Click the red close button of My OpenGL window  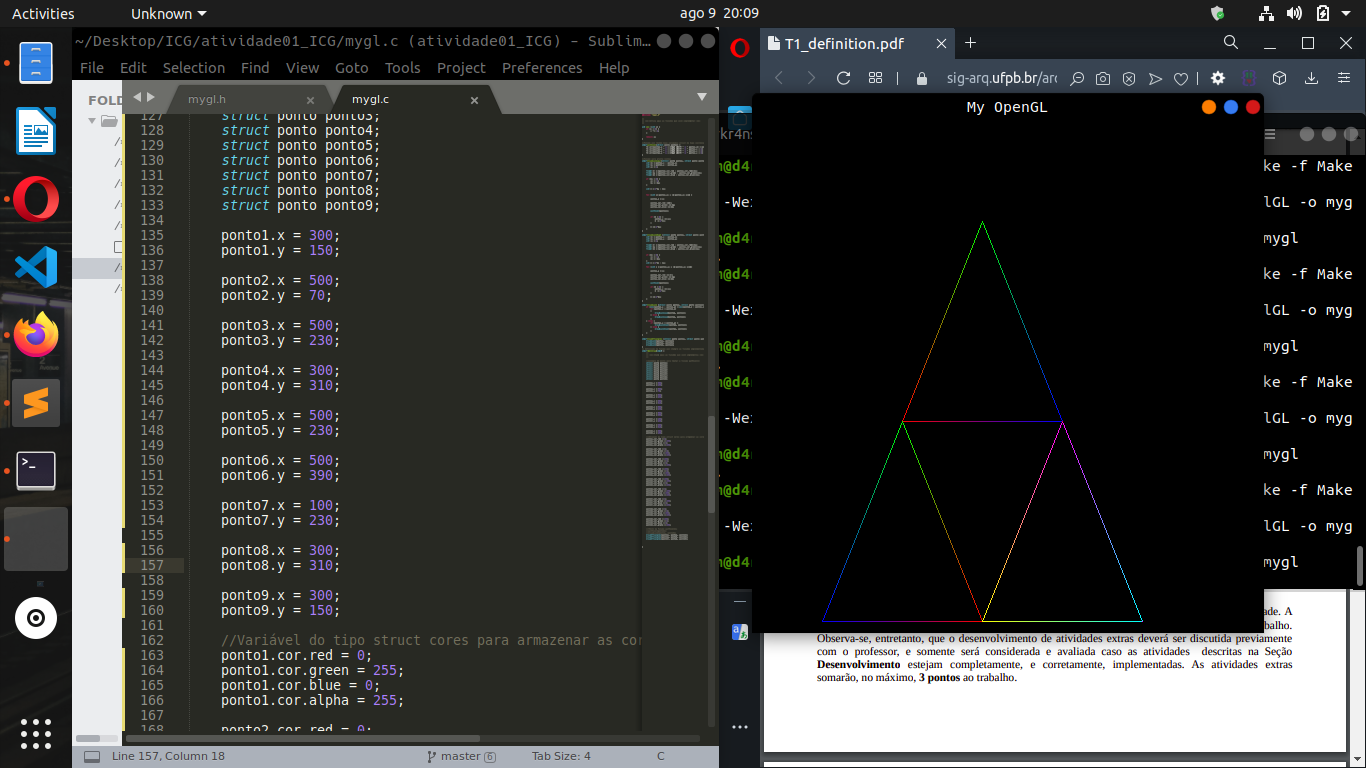(1253, 107)
